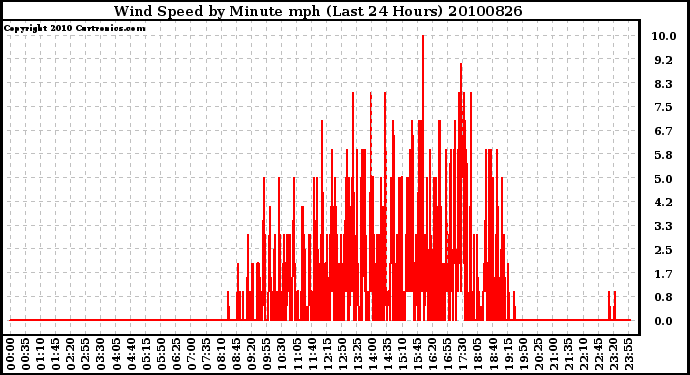690x375 pixels.
Task: Pick the "07:00" time label
Action: (x=191, y=354)
